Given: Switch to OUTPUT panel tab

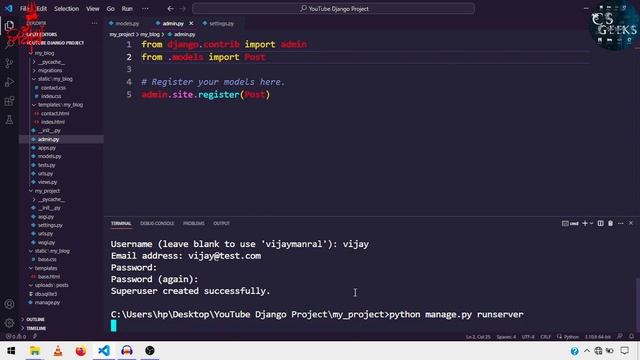Looking at the screenshot, I should pyautogui.click(x=222, y=223).
